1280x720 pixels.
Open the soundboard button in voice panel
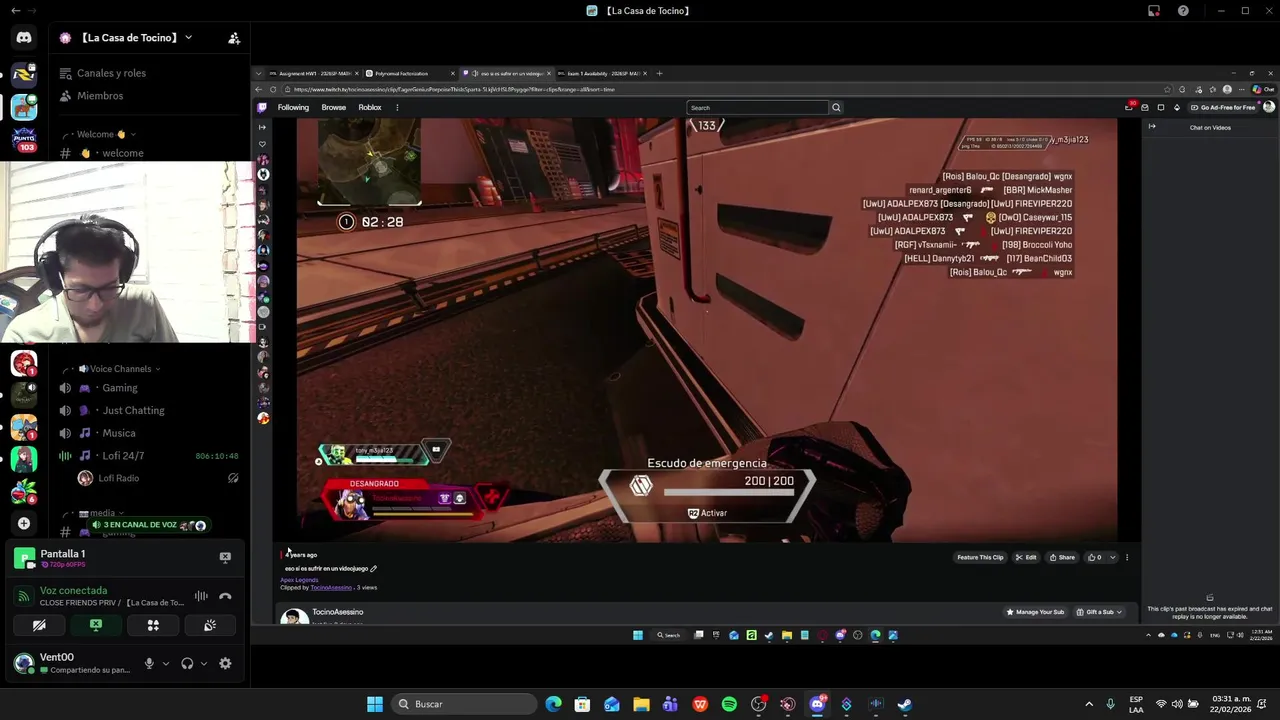(210, 625)
